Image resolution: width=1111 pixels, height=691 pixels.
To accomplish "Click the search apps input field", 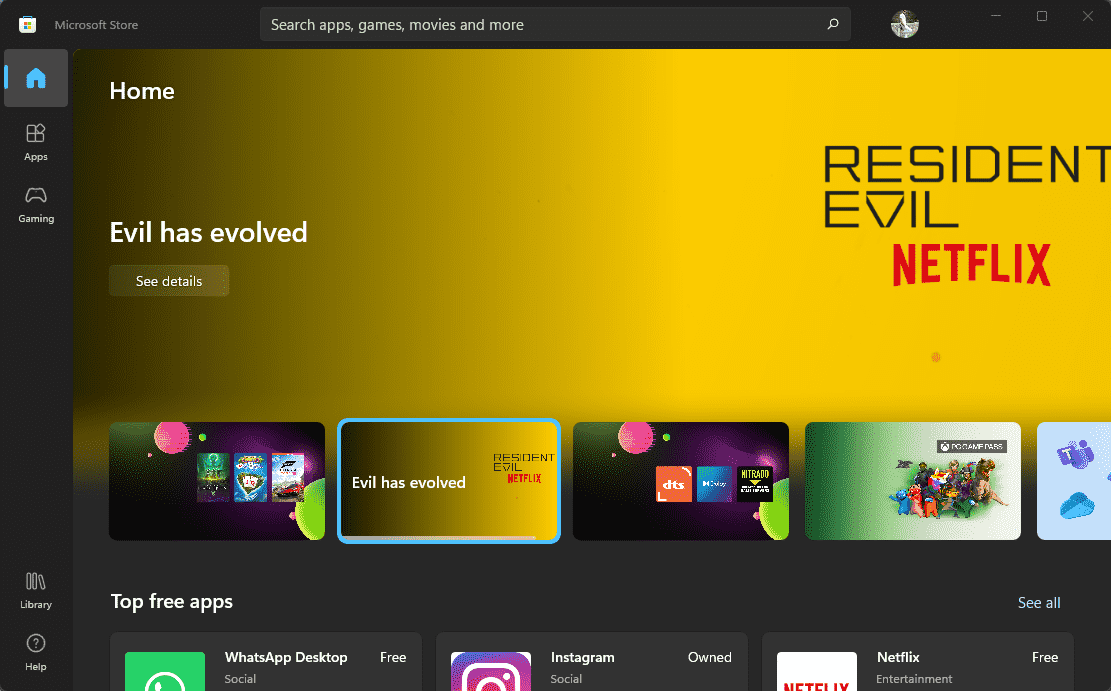I will (x=555, y=24).
